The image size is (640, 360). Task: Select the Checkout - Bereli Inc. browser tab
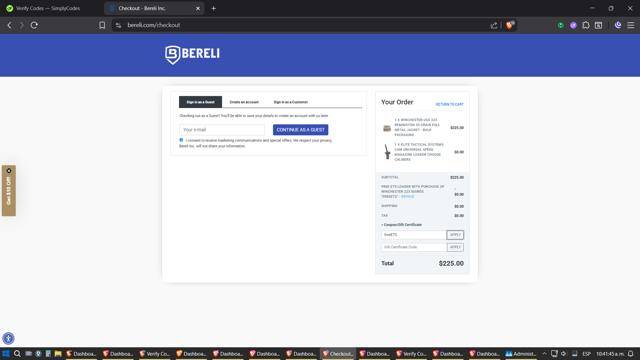coord(154,8)
